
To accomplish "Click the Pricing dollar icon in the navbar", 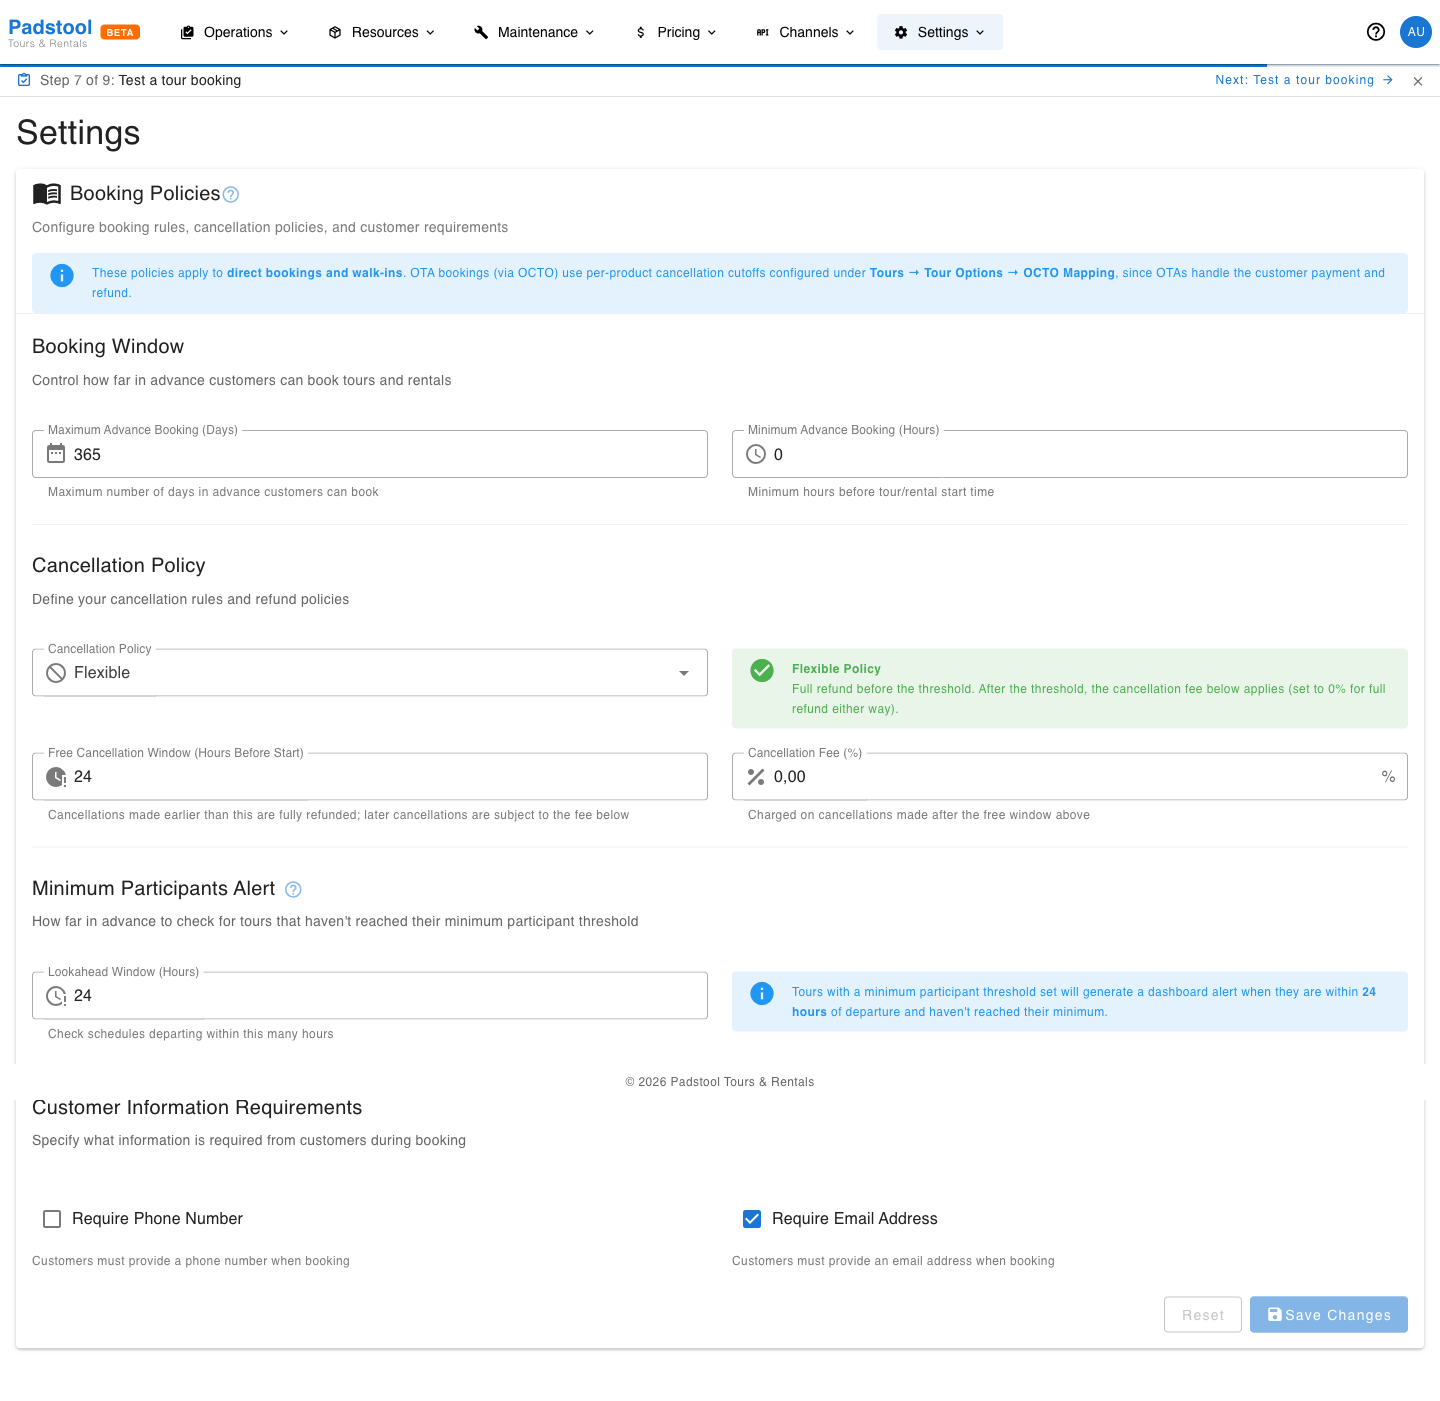I will pyautogui.click(x=641, y=32).
